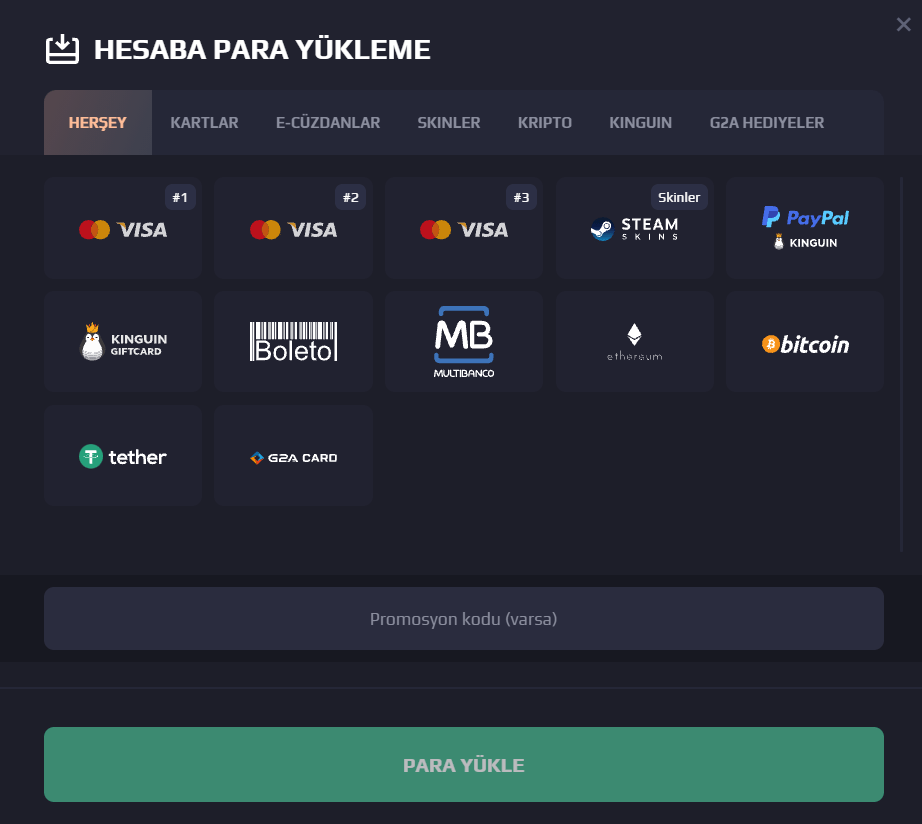
Task: Open the SKINLER tab
Action: click(449, 122)
